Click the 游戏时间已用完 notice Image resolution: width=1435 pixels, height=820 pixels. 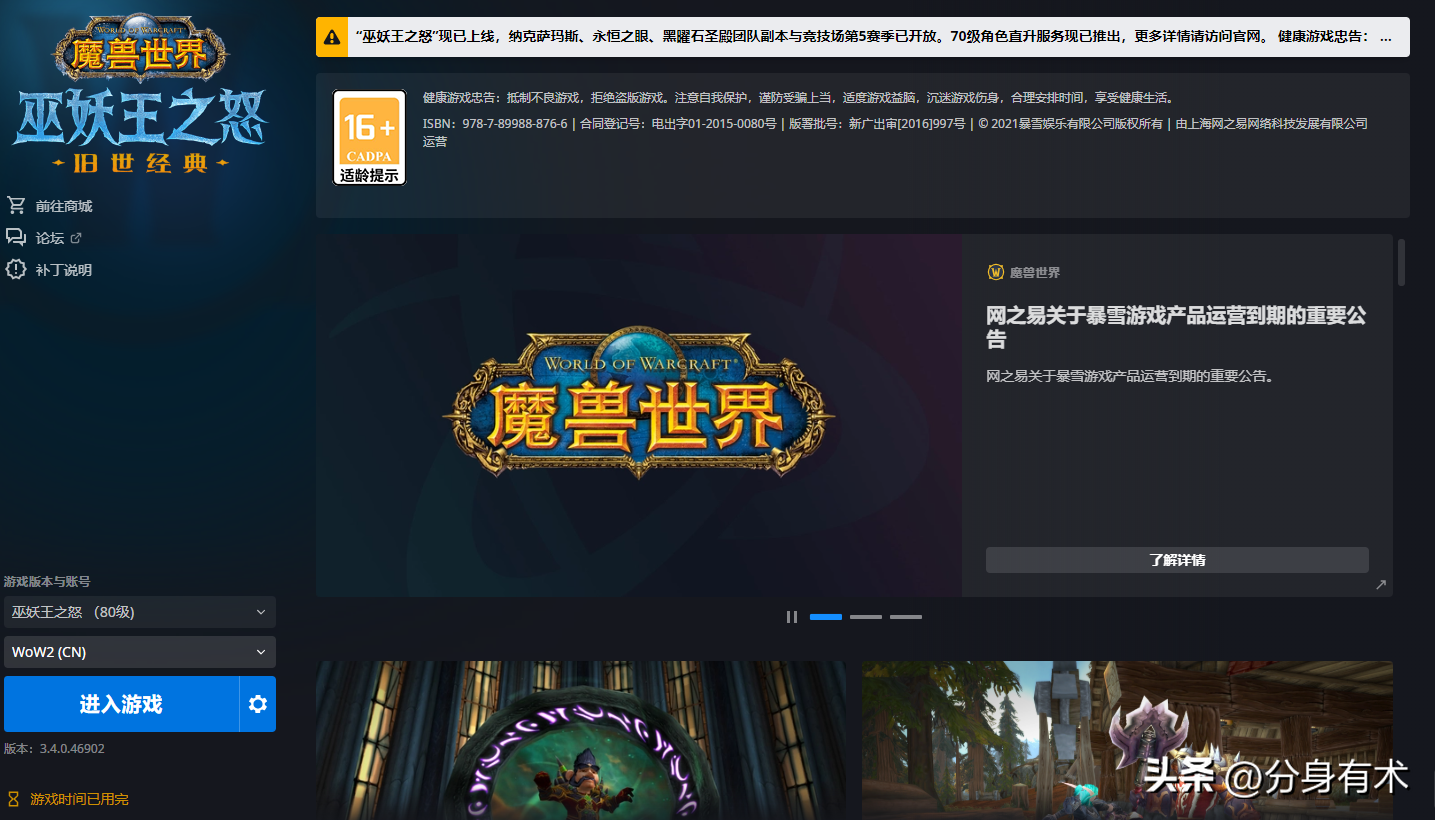point(80,800)
